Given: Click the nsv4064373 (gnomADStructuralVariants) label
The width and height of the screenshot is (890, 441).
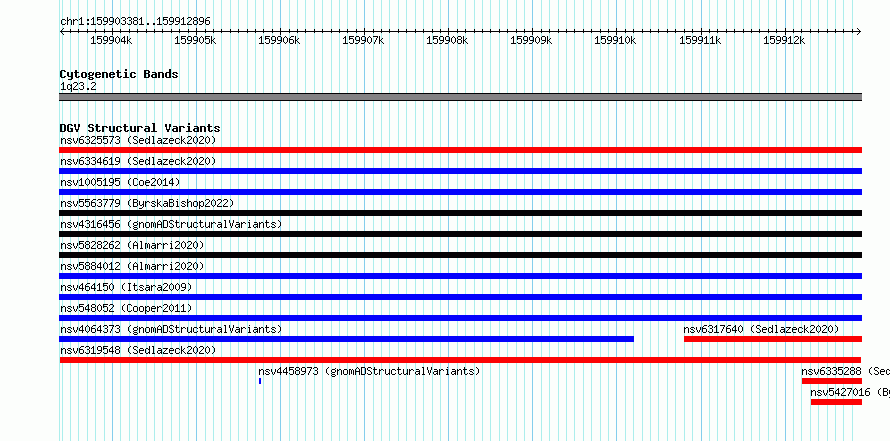Looking at the screenshot, I should pyautogui.click(x=171, y=329).
